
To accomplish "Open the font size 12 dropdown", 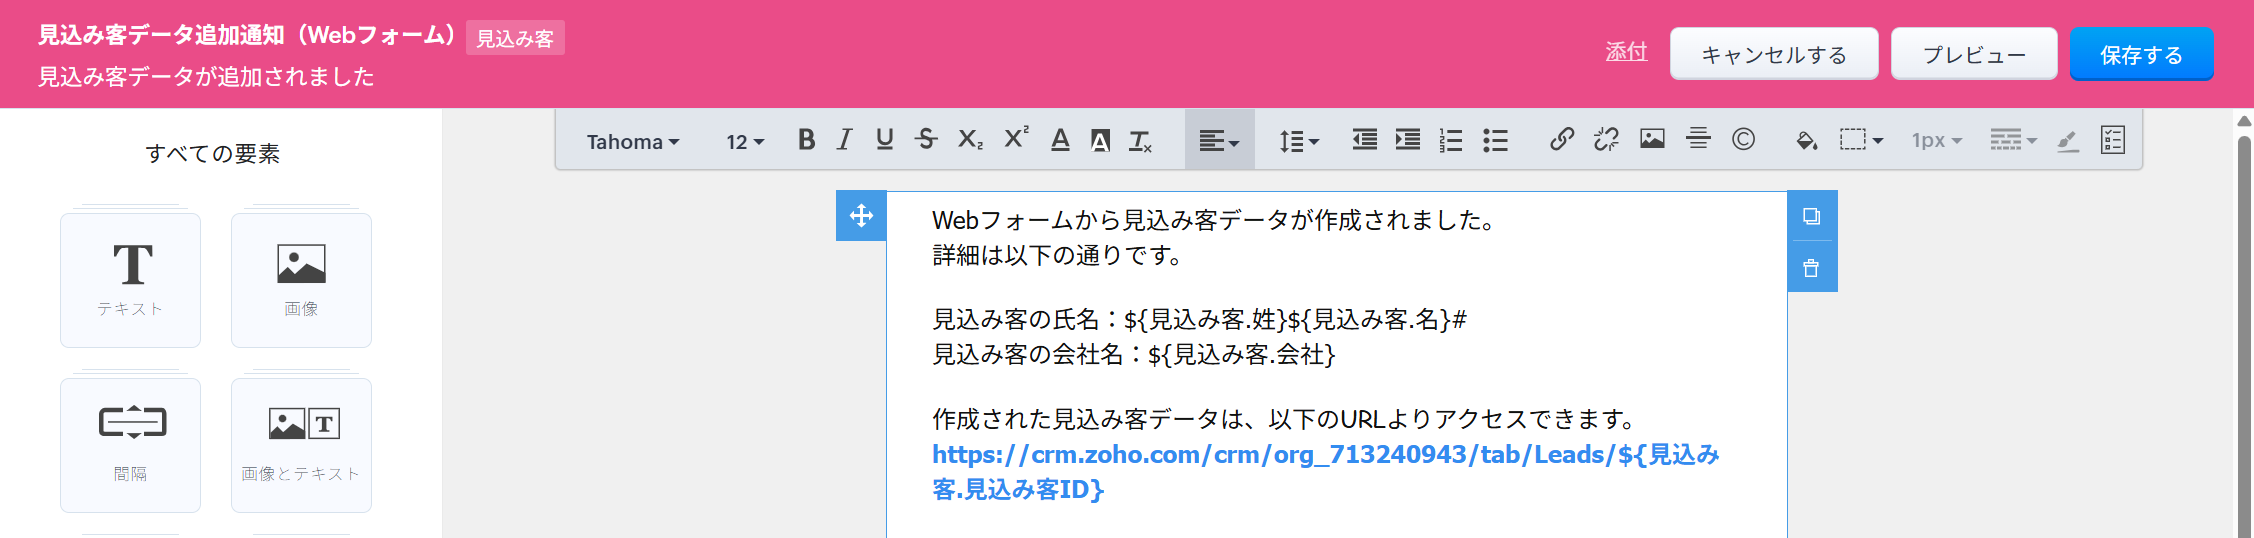I will [745, 142].
